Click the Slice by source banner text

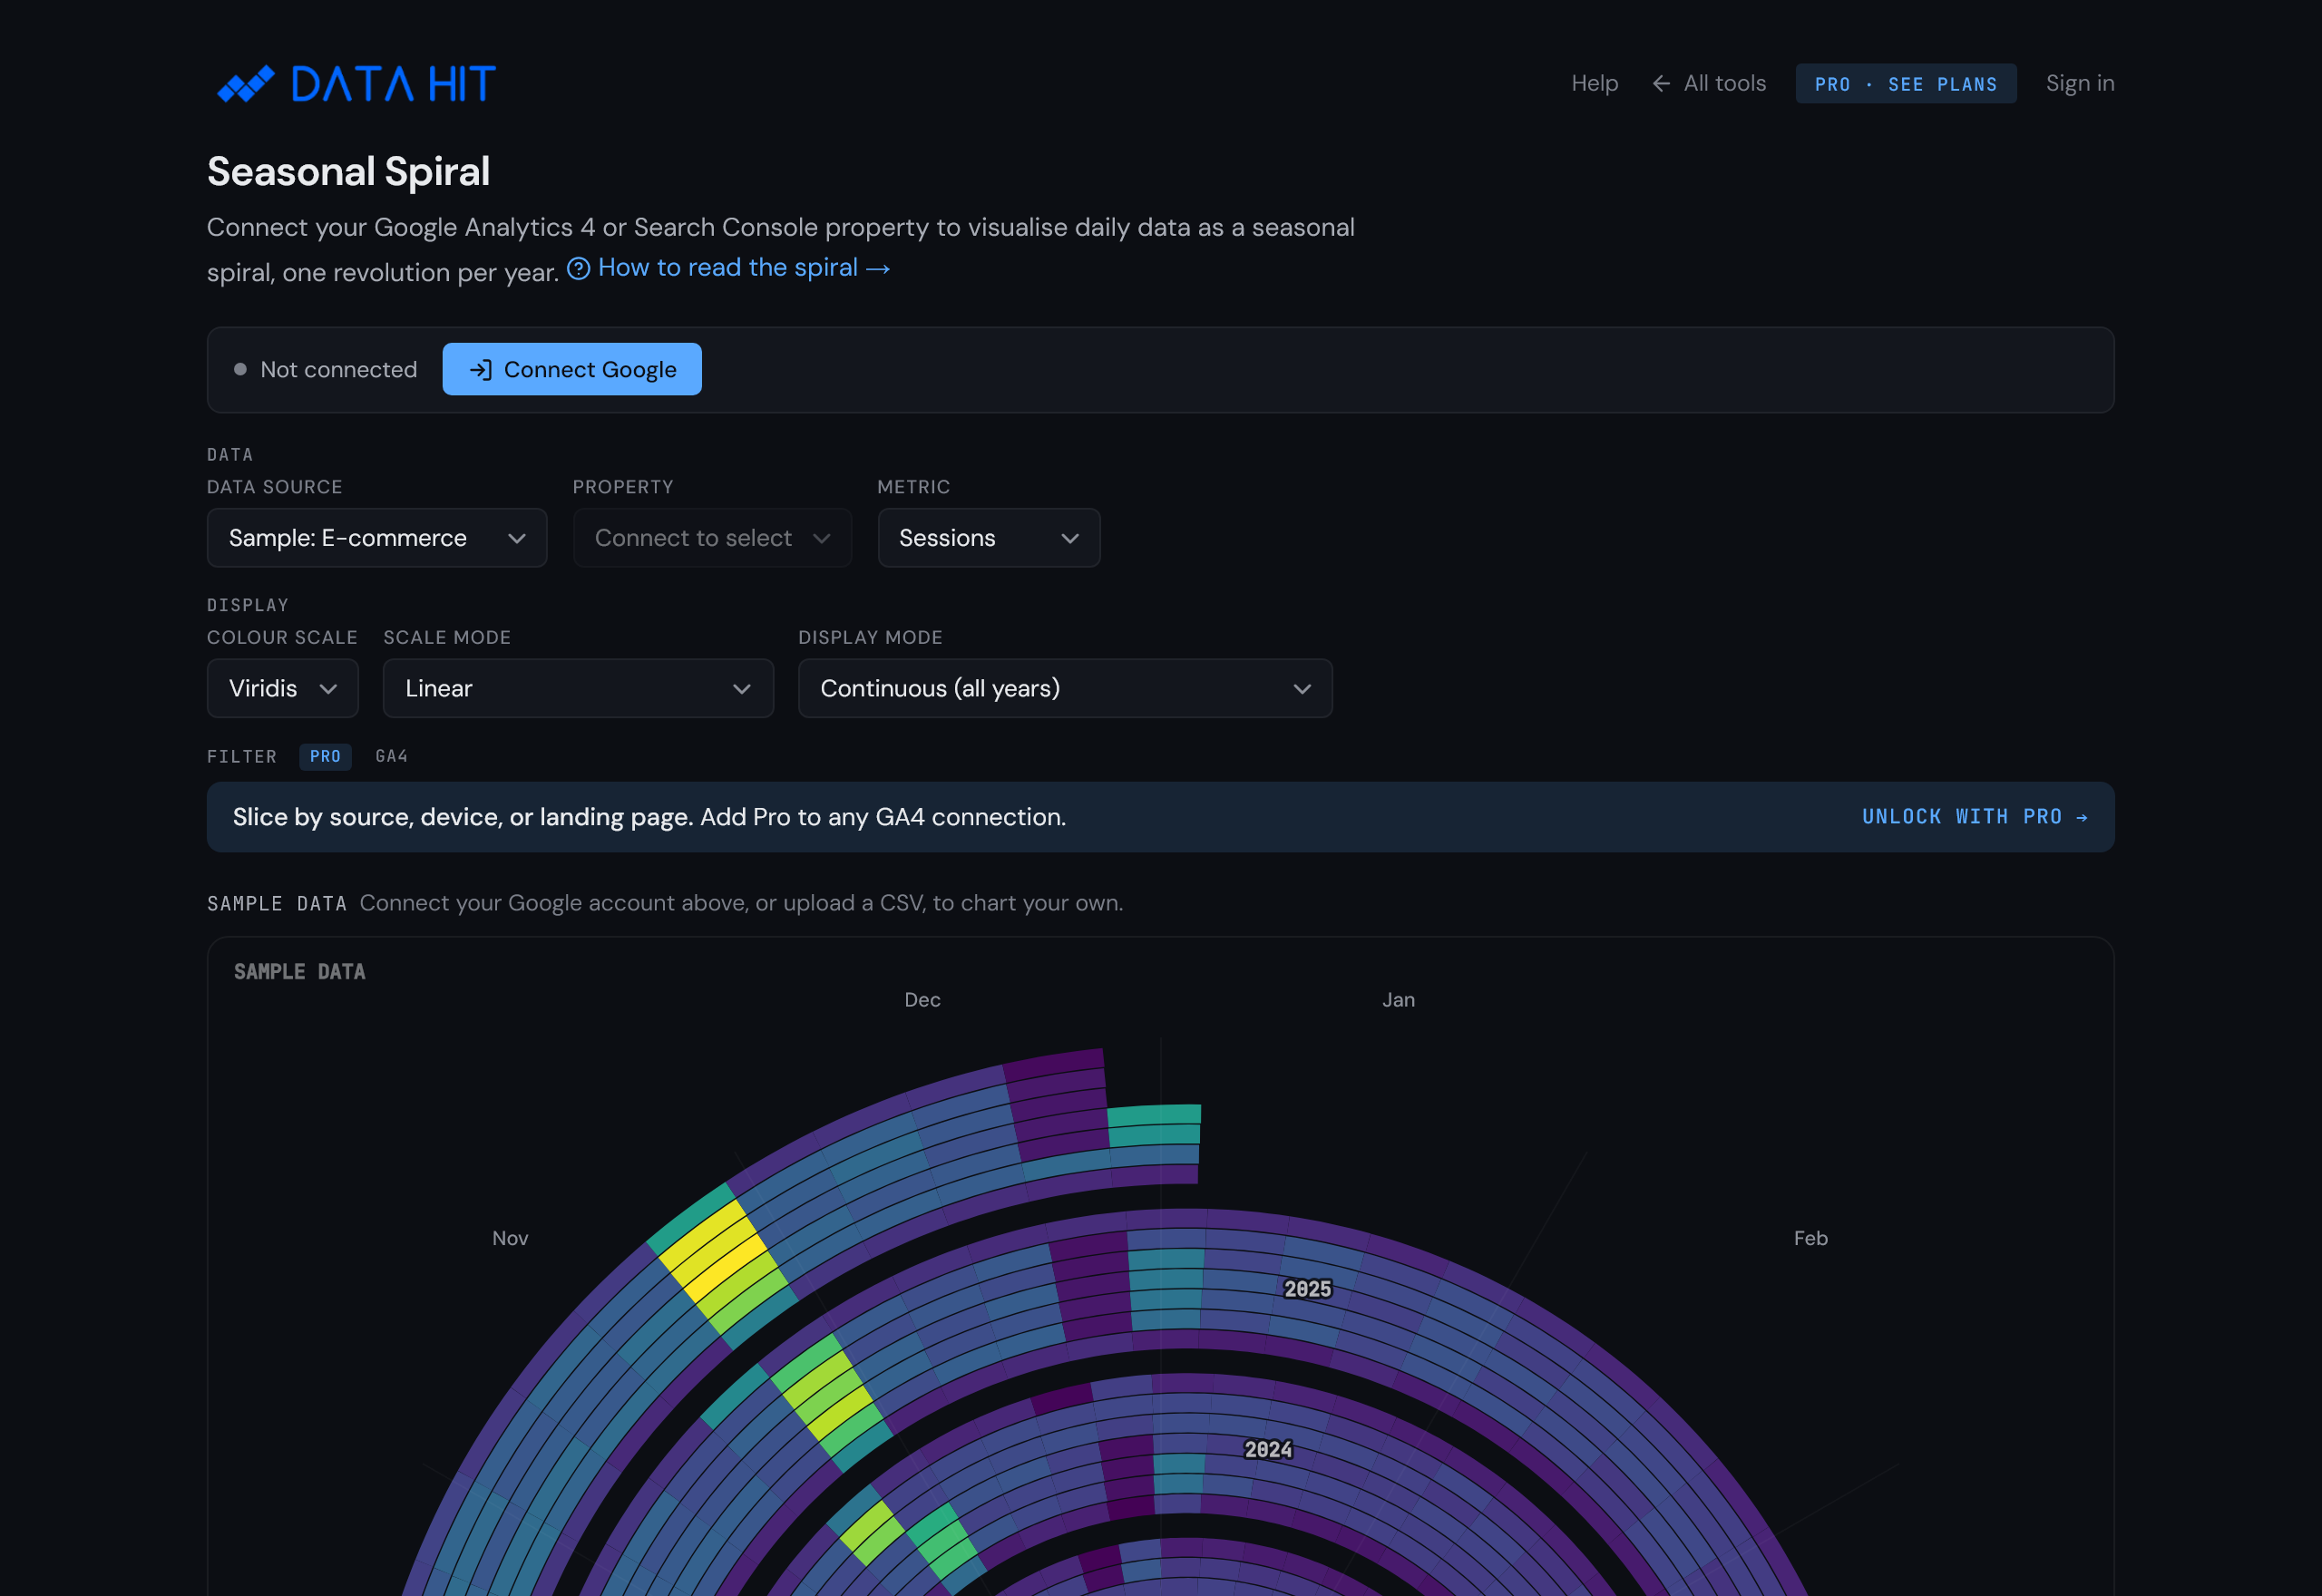point(649,817)
